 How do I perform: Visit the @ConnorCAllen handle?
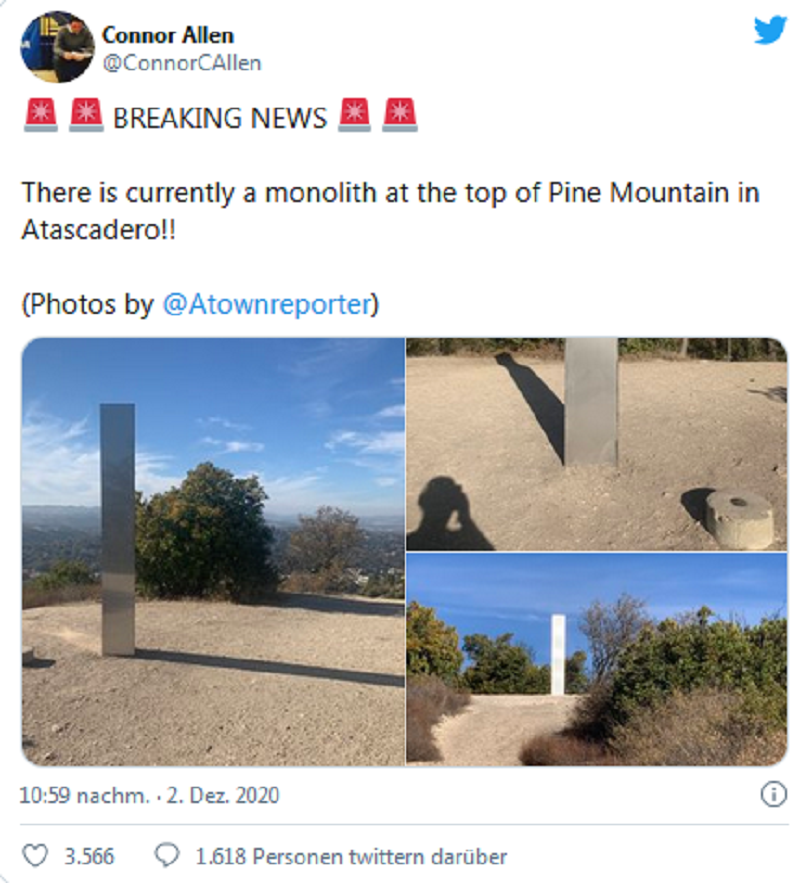181,63
